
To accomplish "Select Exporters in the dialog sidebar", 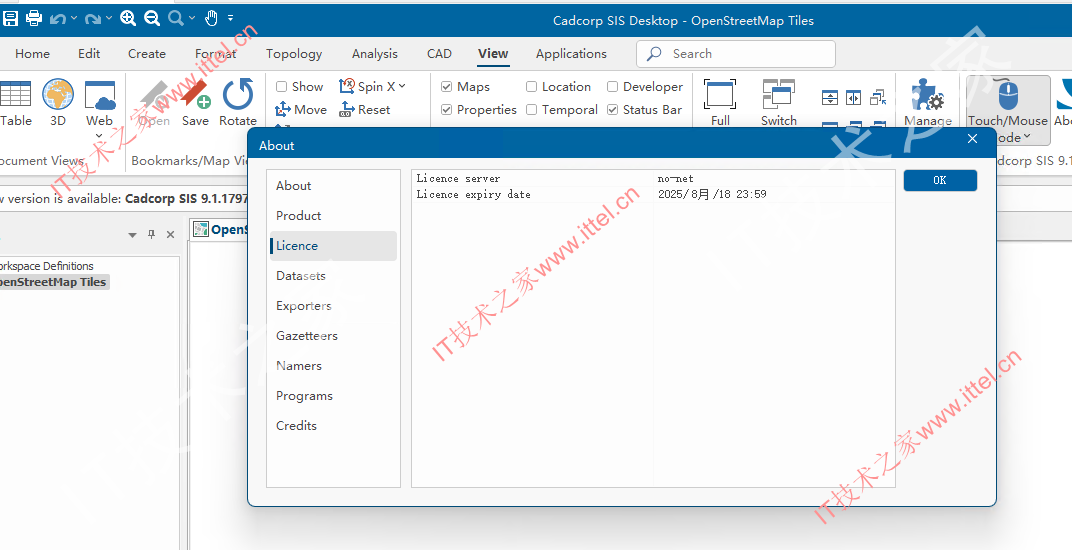I will point(334,306).
